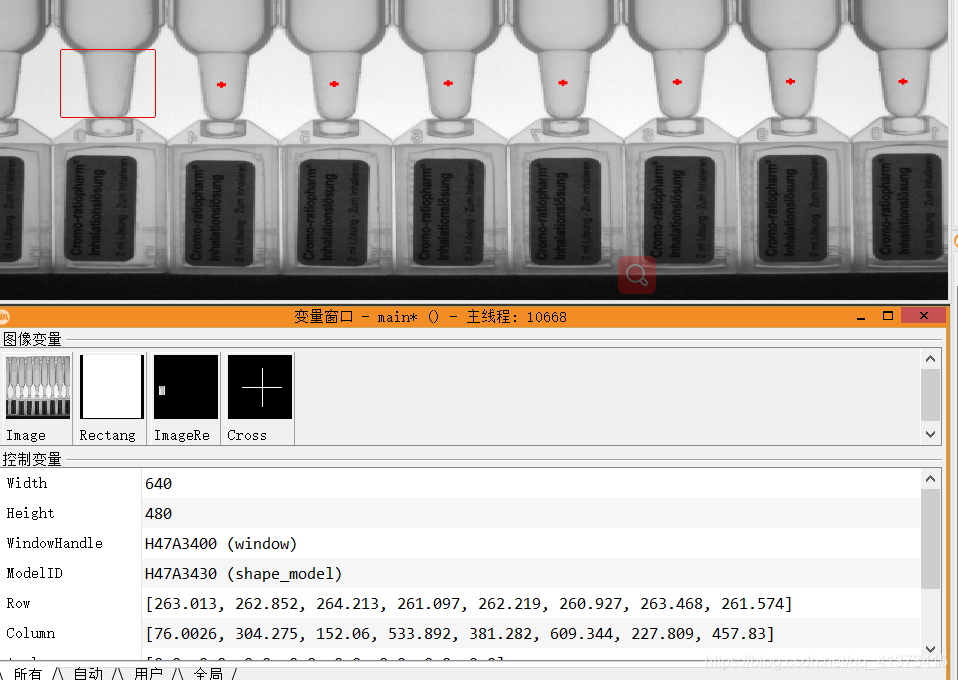Screen dimensions: 958x680
Task: Click the Width value 640
Action: click(x=158, y=484)
